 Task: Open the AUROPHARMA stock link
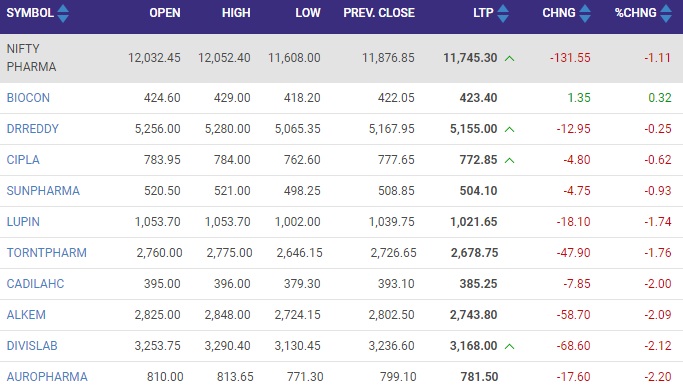pos(47,376)
